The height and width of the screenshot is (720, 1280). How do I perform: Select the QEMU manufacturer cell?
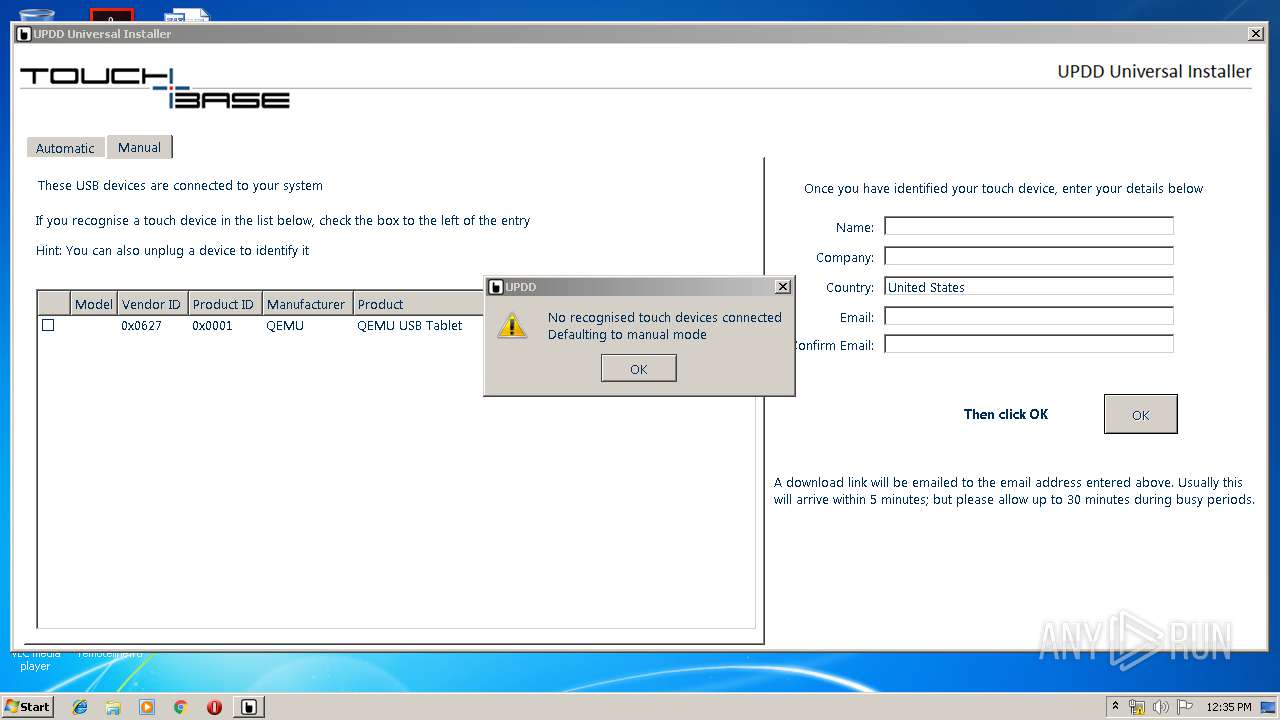pyautogui.click(x=285, y=325)
